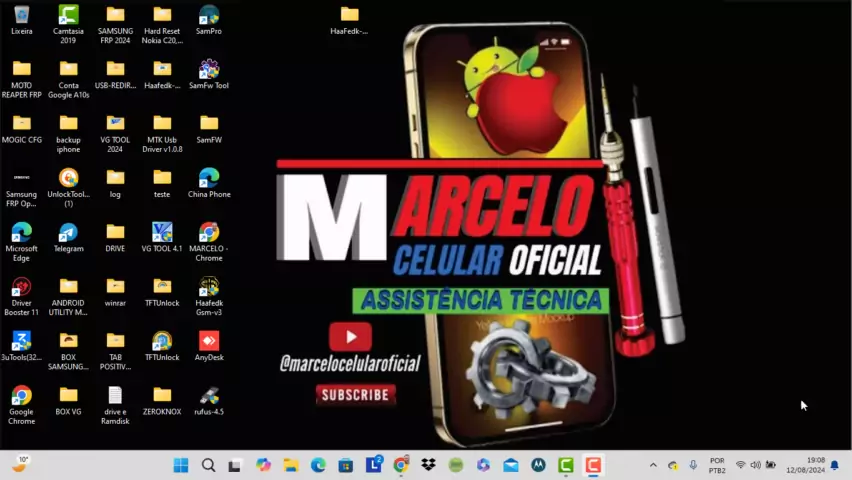Open the weather widget on taskbar
The width and height of the screenshot is (852, 480).
[20, 464]
